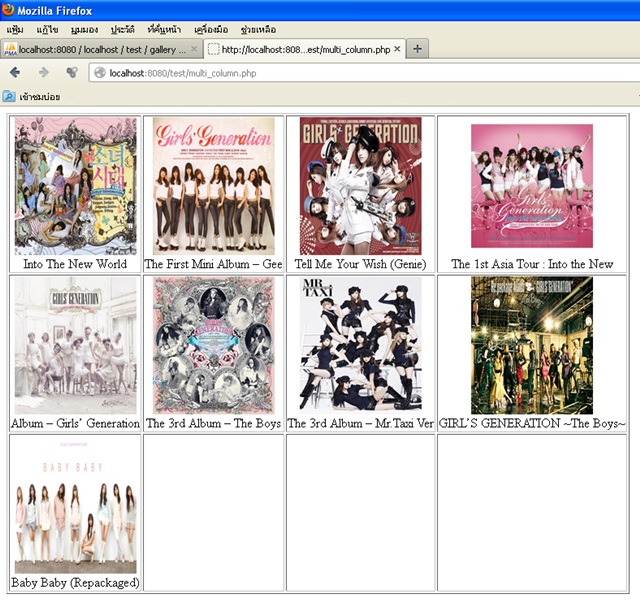This screenshot has width=640, height=602.
Task: Click the Tell Me Your Wish cover
Action: click(x=360, y=186)
